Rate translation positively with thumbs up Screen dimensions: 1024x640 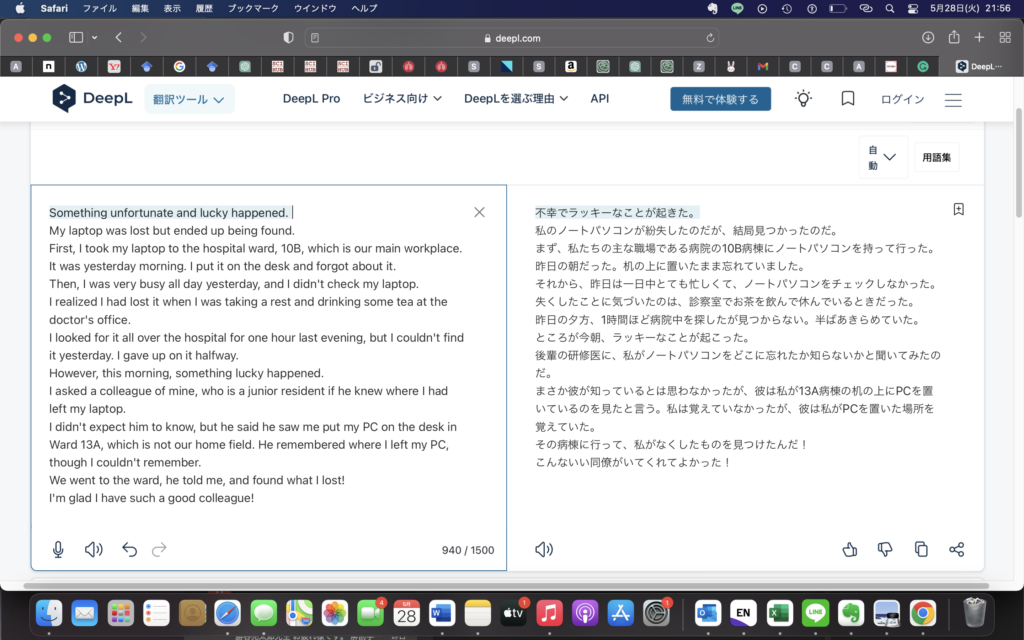click(849, 549)
